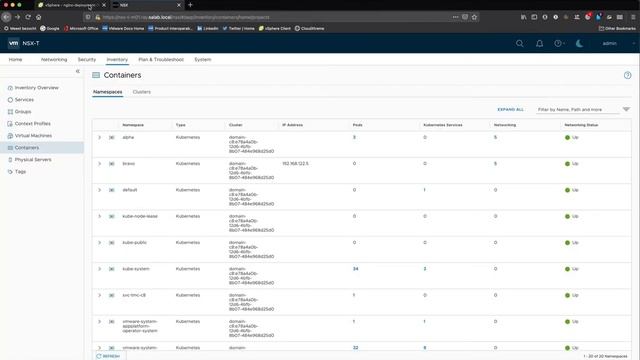Refresh the namespaces list
This screenshot has height=360, width=640.
point(108,356)
